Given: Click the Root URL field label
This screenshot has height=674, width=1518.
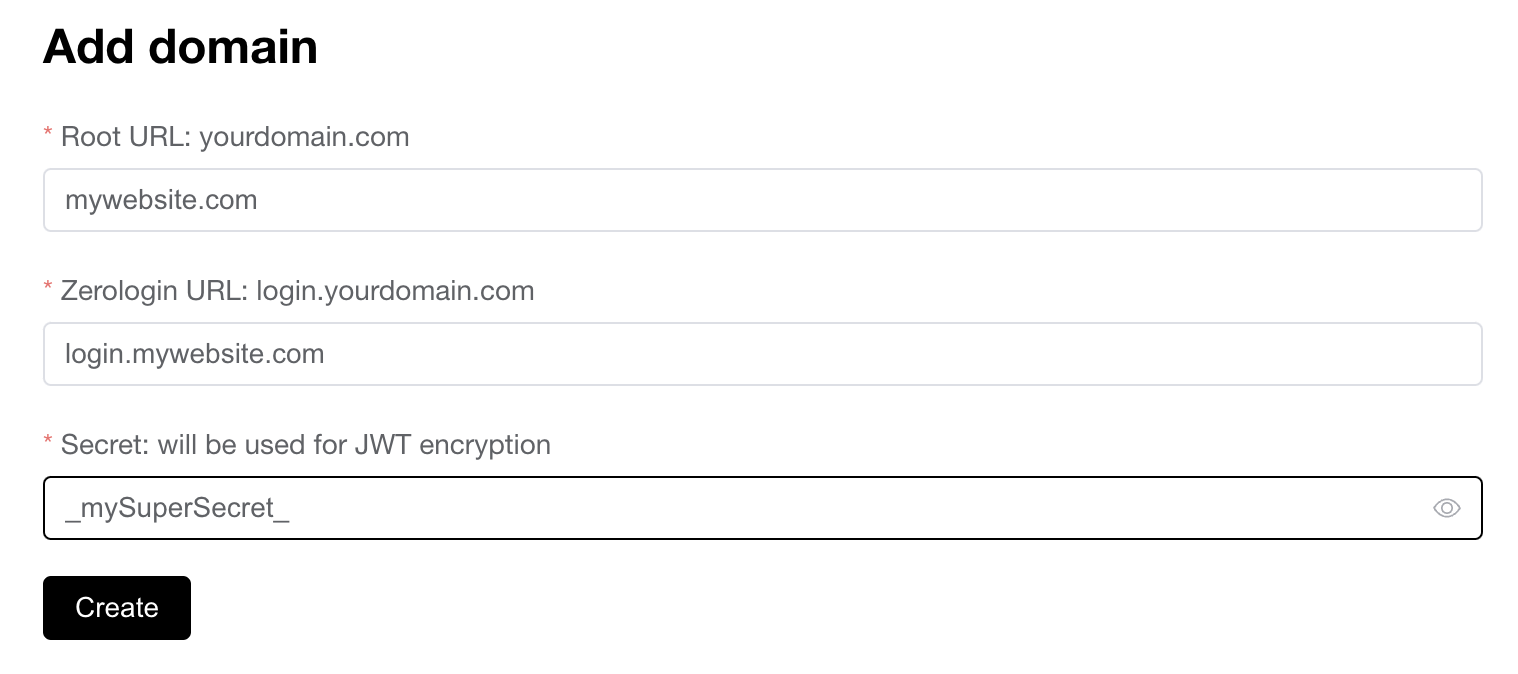Looking at the screenshot, I should click(x=235, y=137).
